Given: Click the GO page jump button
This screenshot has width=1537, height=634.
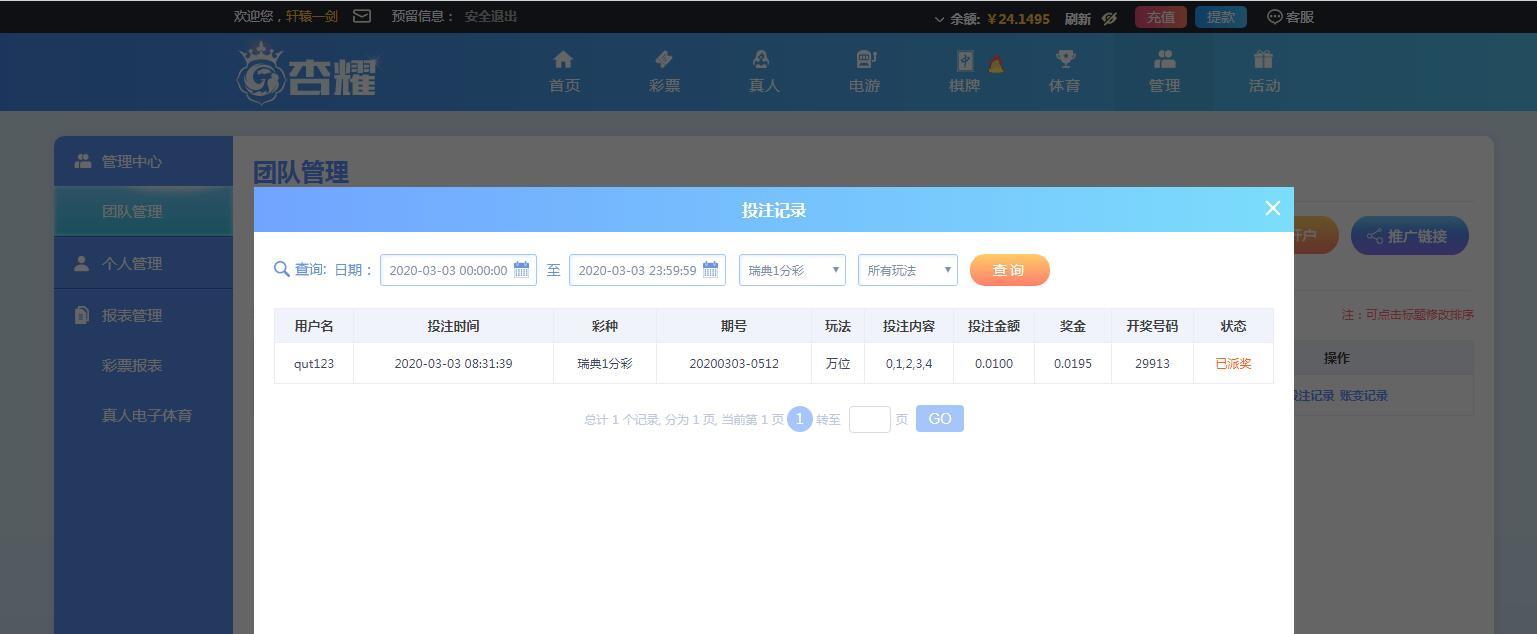Looking at the screenshot, I should coord(940,419).
